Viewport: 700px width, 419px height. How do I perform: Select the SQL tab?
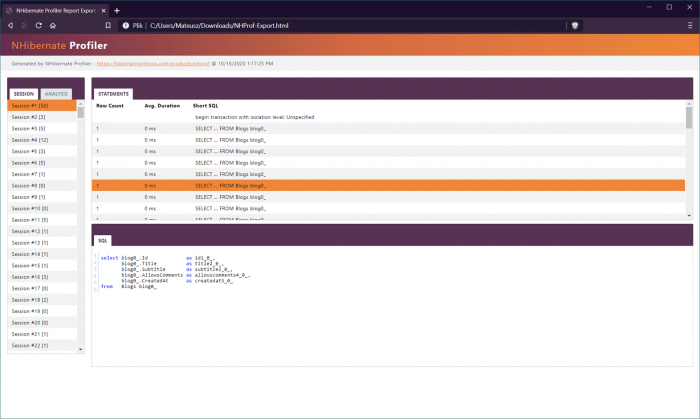[103, 241]
